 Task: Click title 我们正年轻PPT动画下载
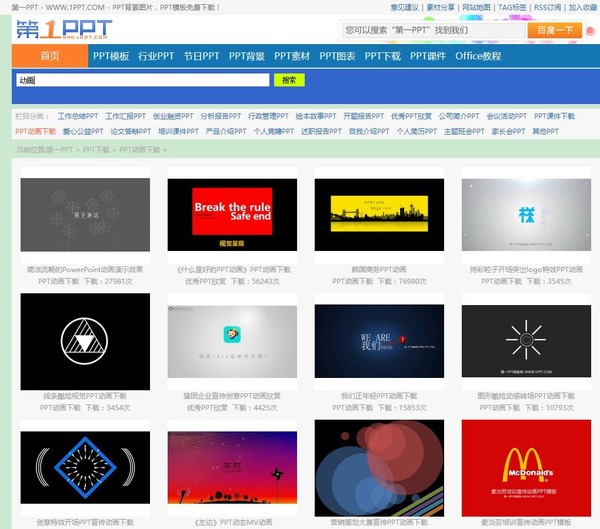click(x=379, y=396)
